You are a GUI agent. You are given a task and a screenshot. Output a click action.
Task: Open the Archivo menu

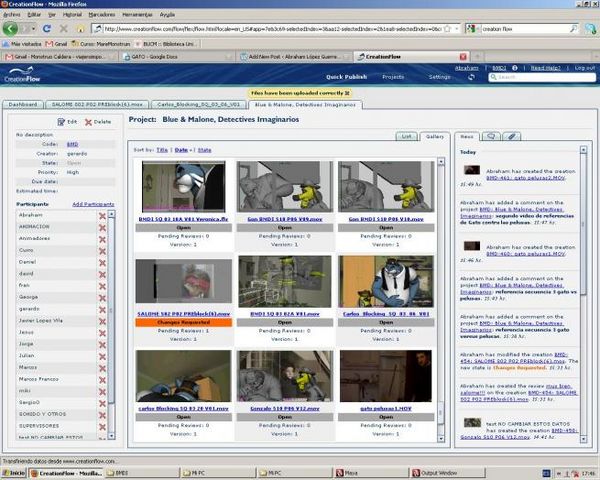11,15
